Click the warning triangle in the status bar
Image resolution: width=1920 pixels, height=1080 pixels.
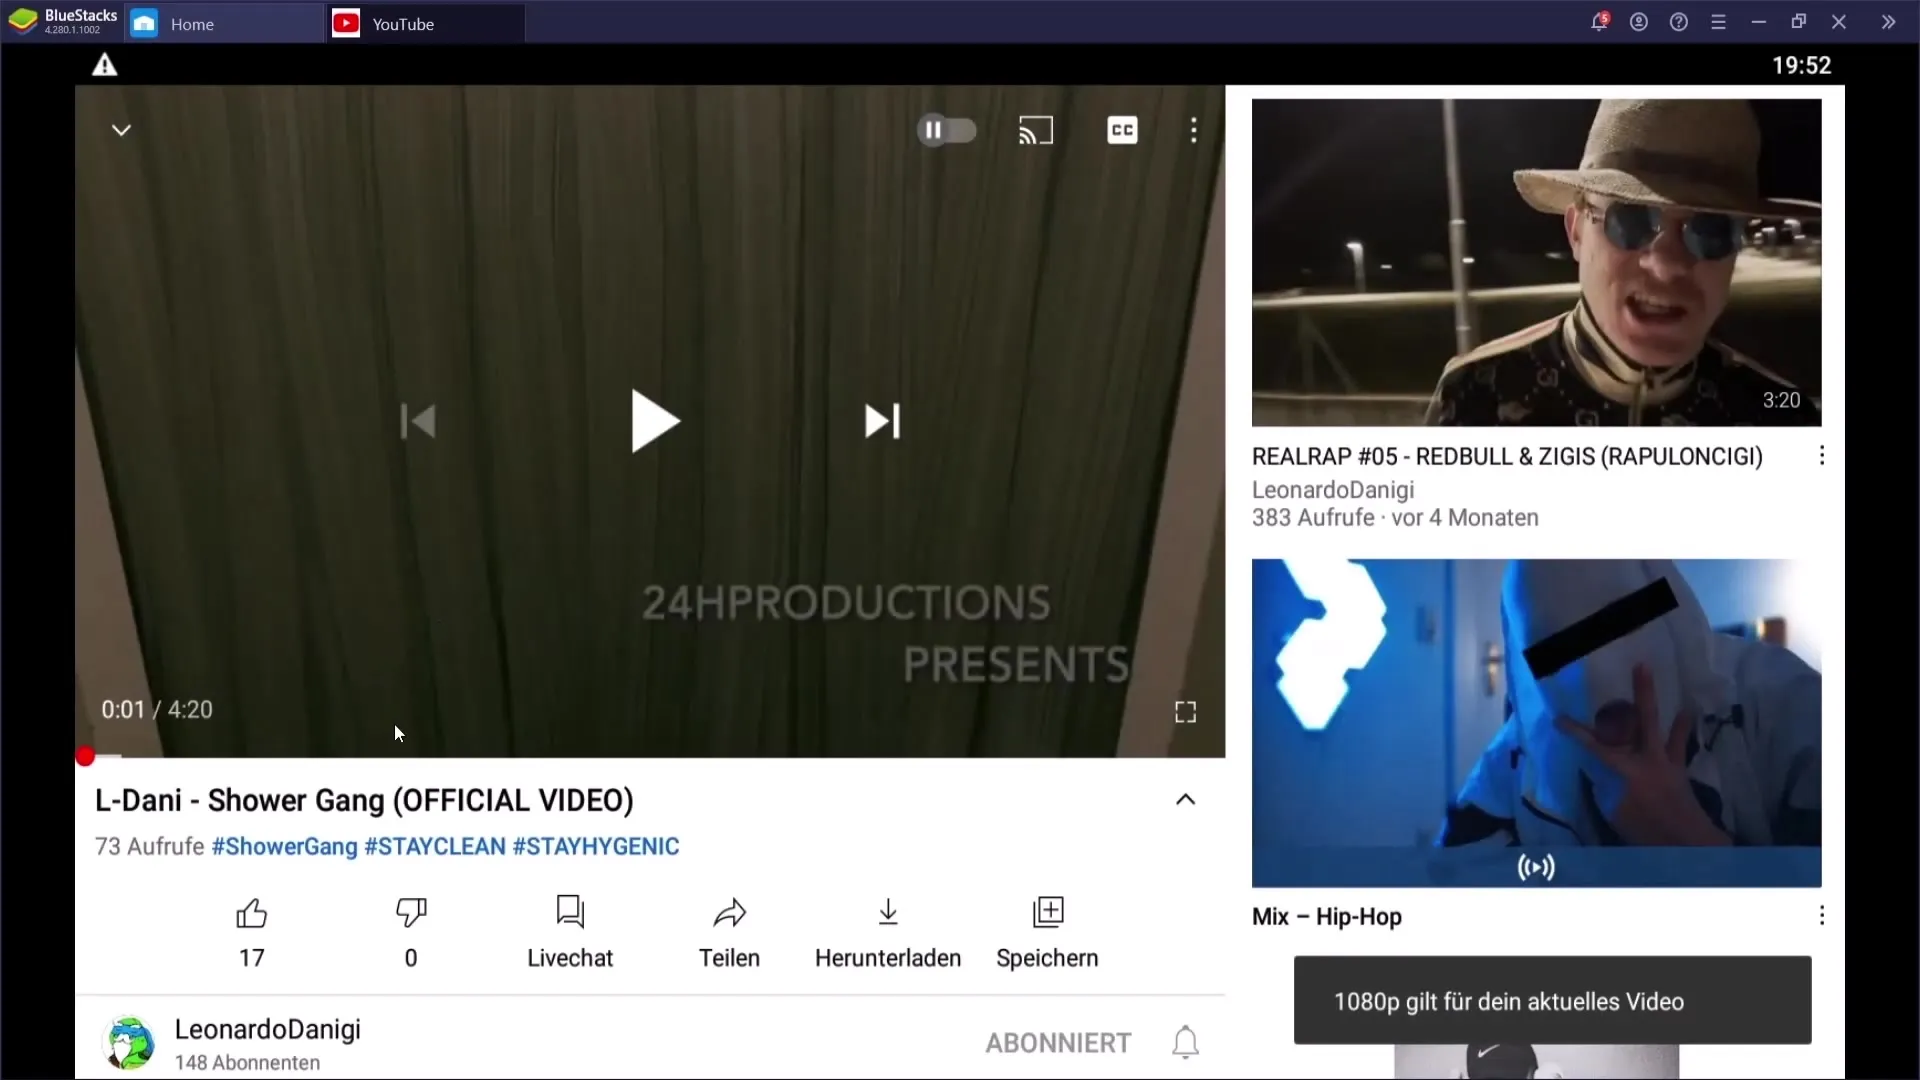105,66
